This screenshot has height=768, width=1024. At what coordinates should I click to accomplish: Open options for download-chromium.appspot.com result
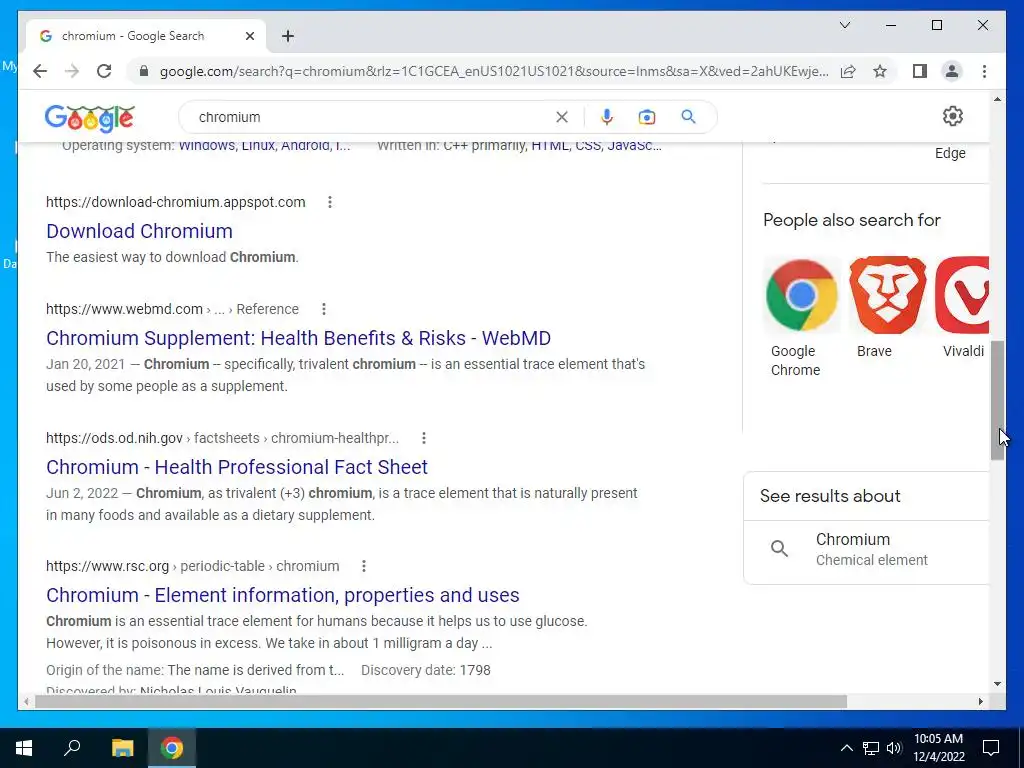tap(330, 202)
